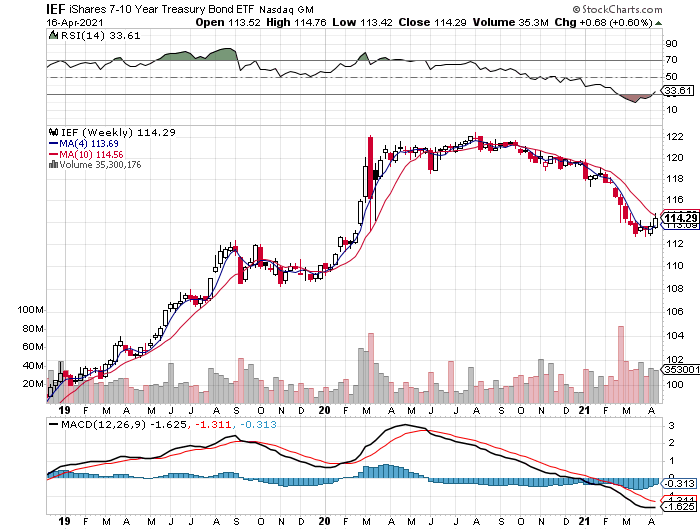Click the RSI(14) 33.61 legend label
Viewport: 700px width, 530px height.
[100, 36]
